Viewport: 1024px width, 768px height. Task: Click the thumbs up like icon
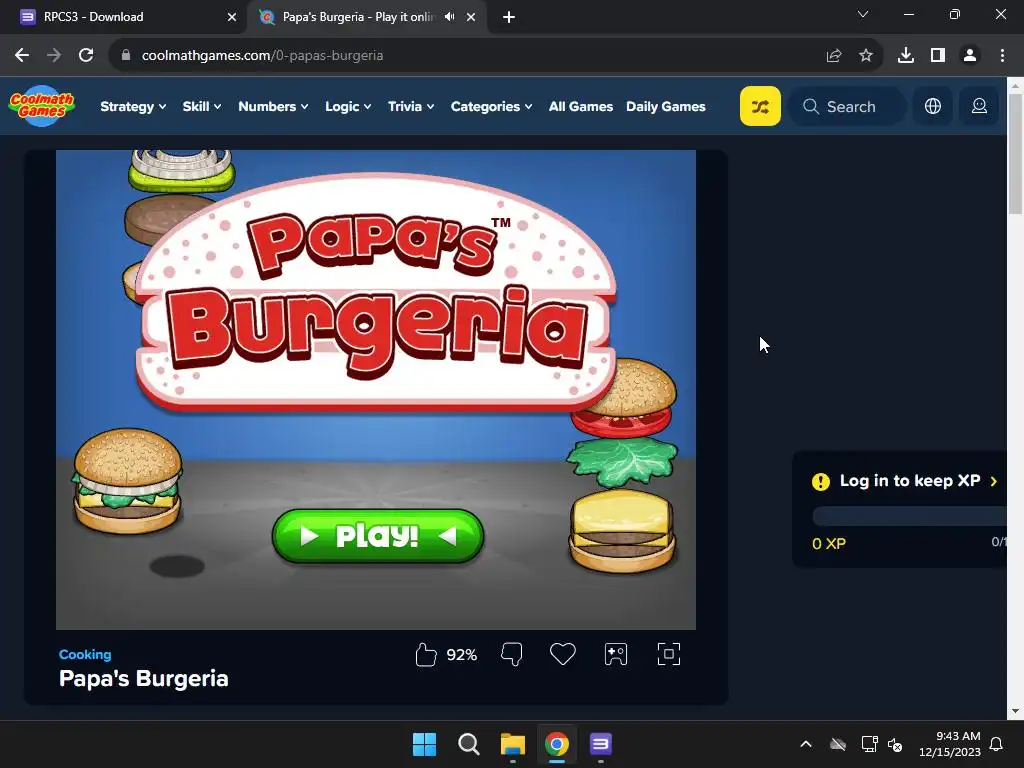[x=425, y=654]
